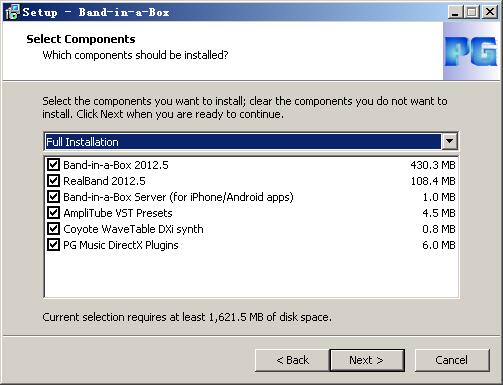
Task: Cancel the Band-in-a-Box setup
Action: click(x=452, y=360)
